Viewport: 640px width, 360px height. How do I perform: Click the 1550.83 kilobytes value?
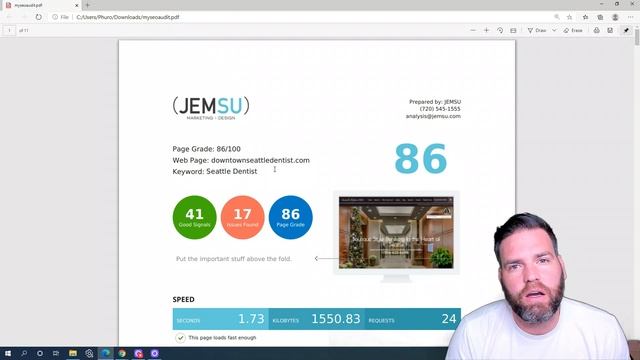[x=336, y=319]
